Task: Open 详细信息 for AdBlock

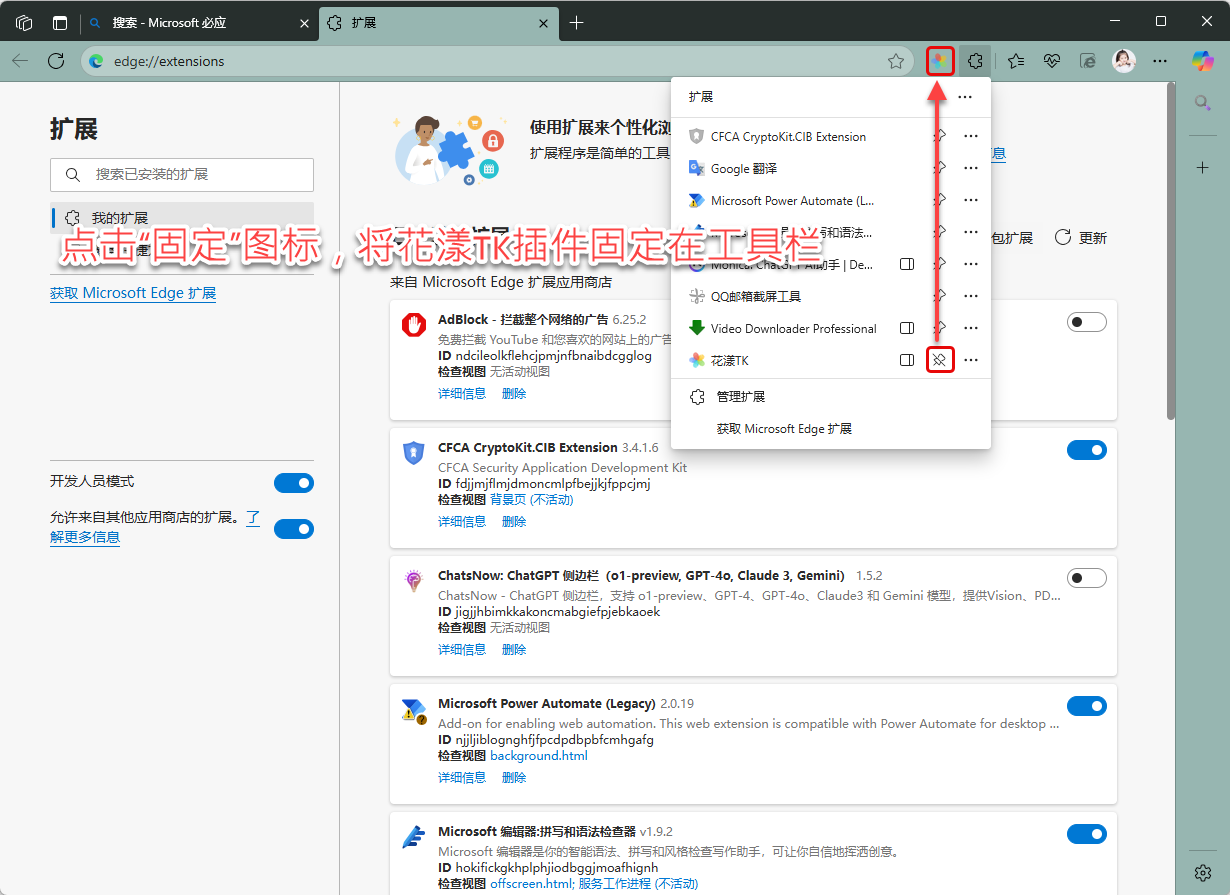Action: tap(462, 393)
